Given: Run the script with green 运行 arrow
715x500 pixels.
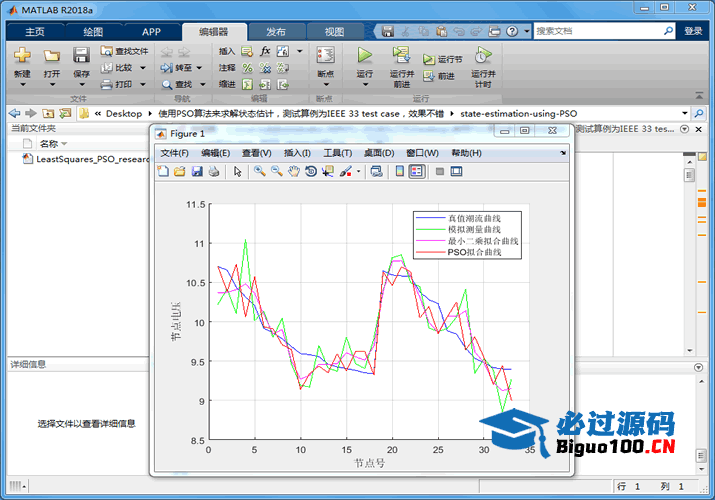Looking at the screenshot, I should (x=364, y=55).
